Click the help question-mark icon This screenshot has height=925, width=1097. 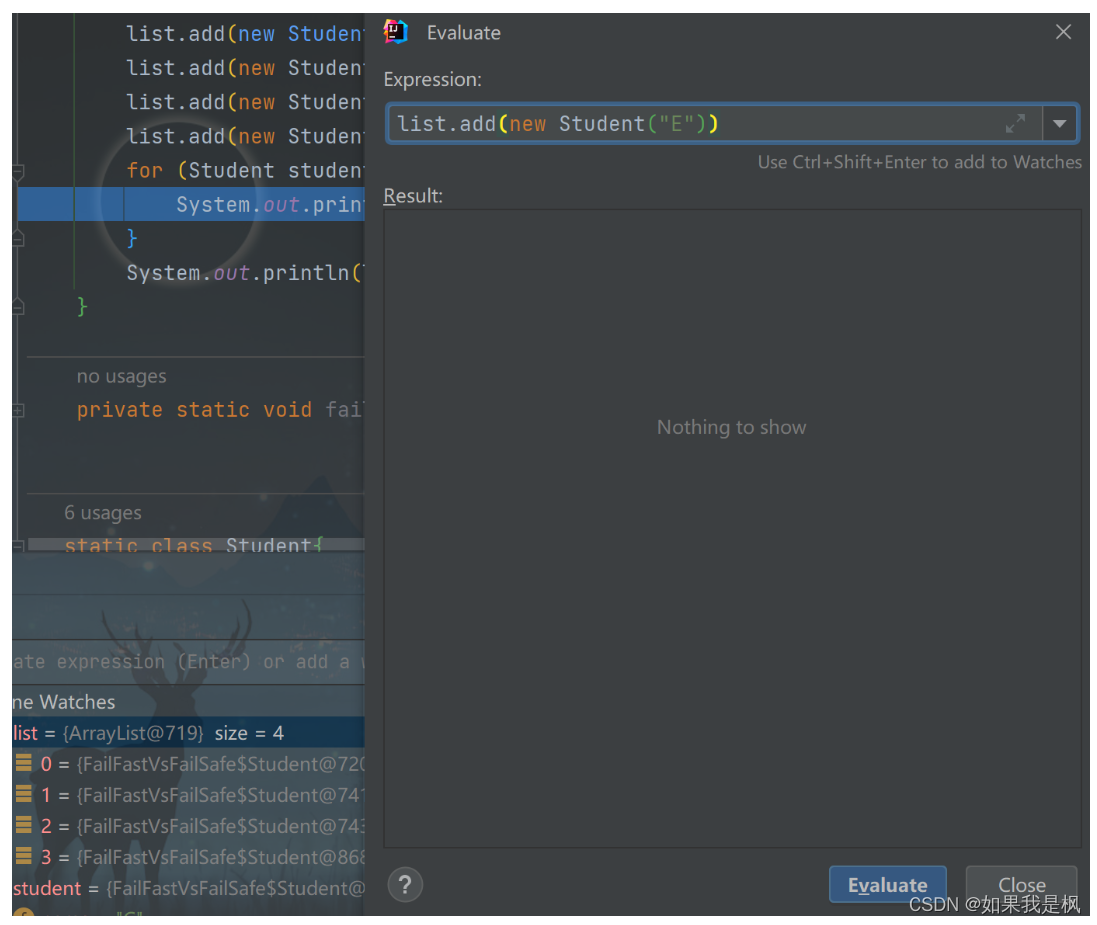[405, 884]
